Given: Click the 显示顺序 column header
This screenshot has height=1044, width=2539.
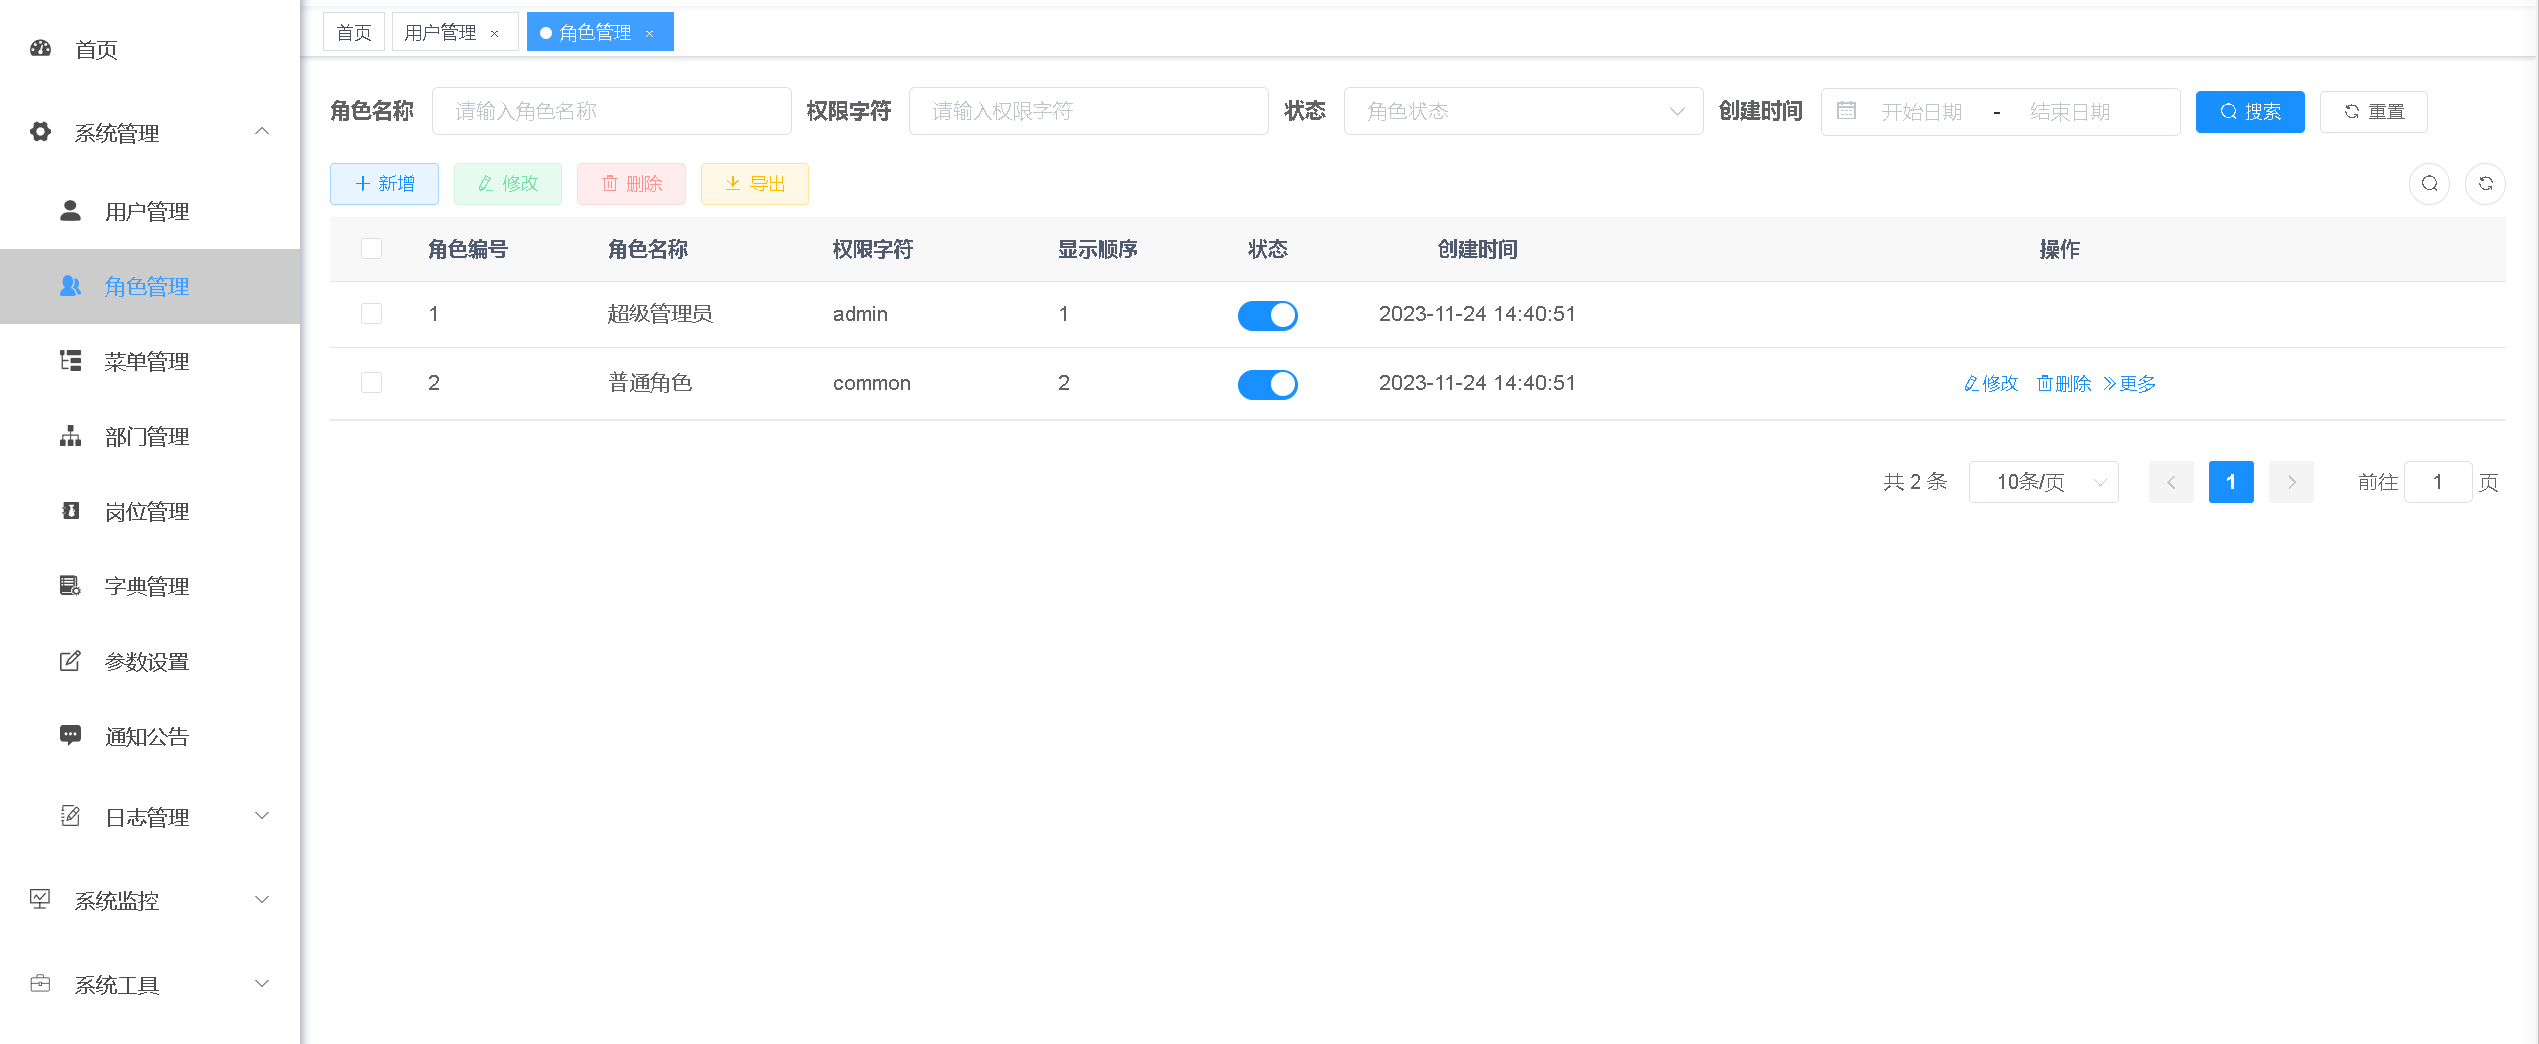Looking at the screenshot, I should (x=1097, y=249).
